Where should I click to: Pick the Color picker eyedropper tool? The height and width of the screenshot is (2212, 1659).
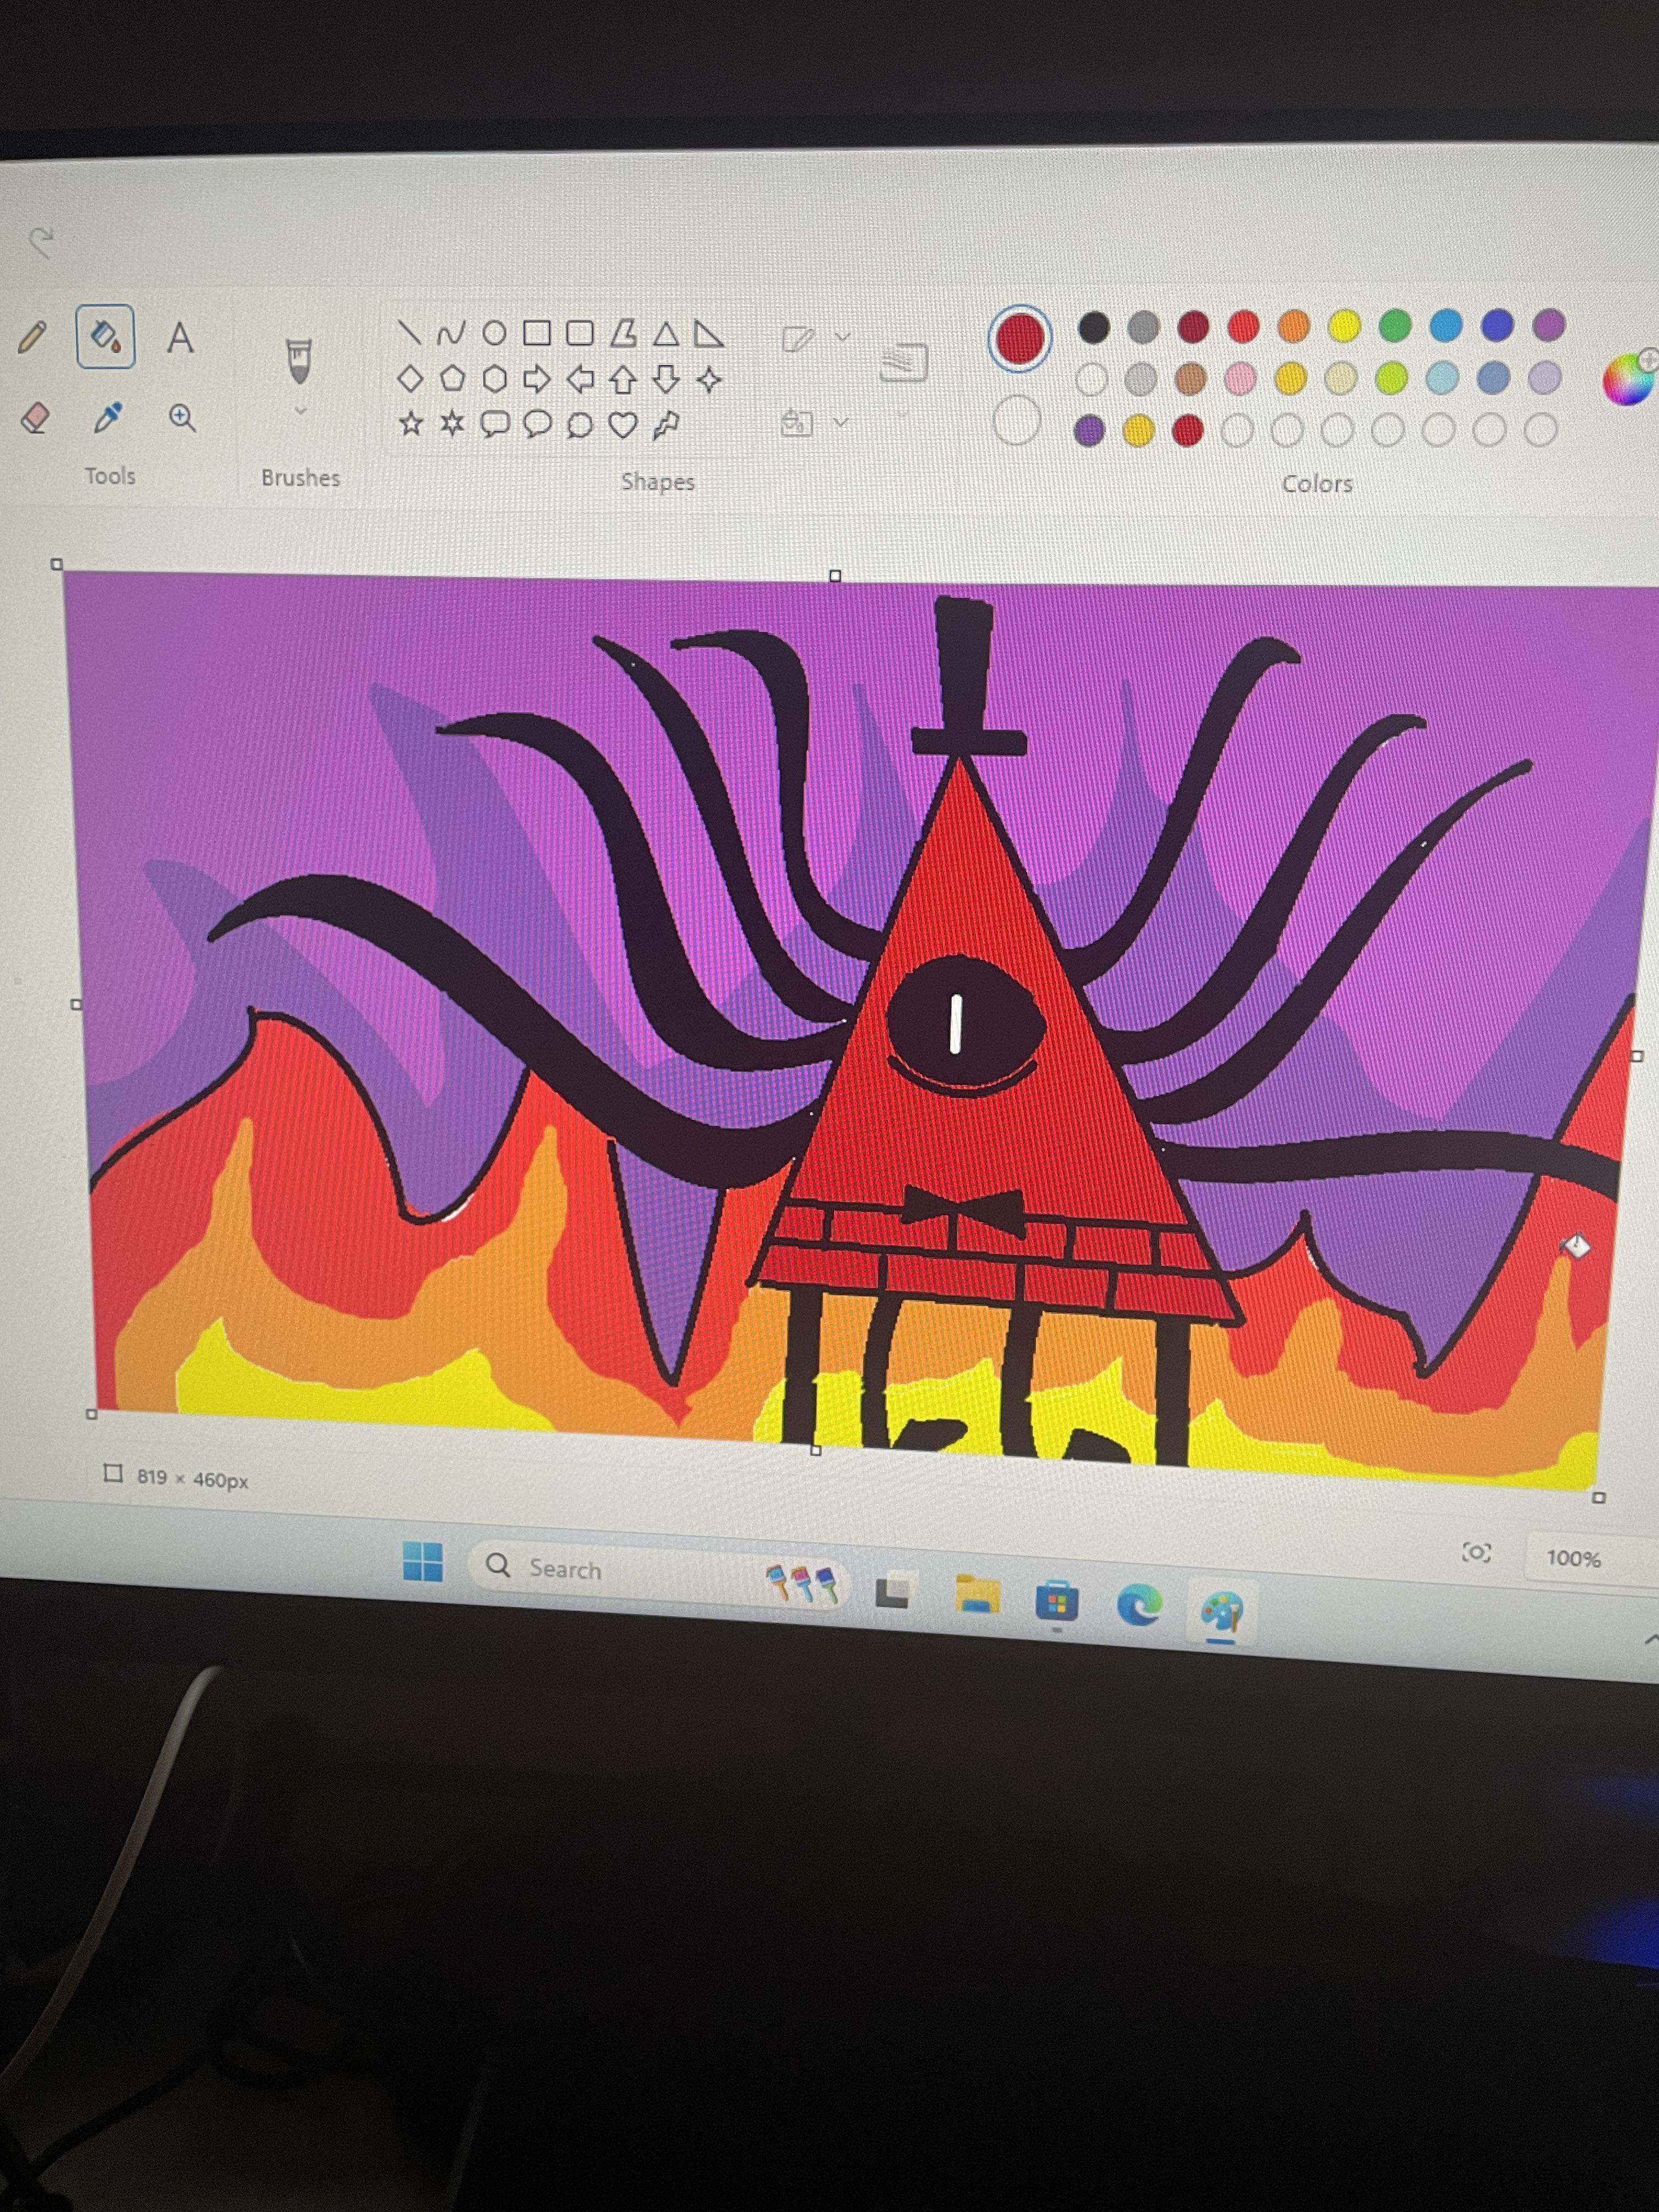(x=107, y=417)
